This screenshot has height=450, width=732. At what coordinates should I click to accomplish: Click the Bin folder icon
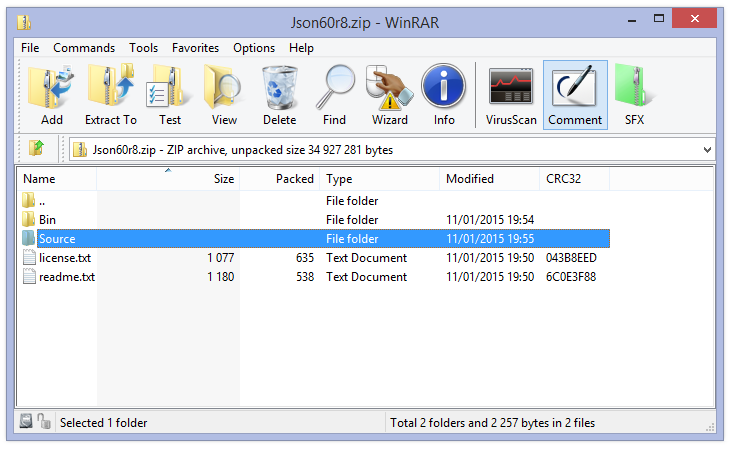pyautogui.click(x=28, y=219)
